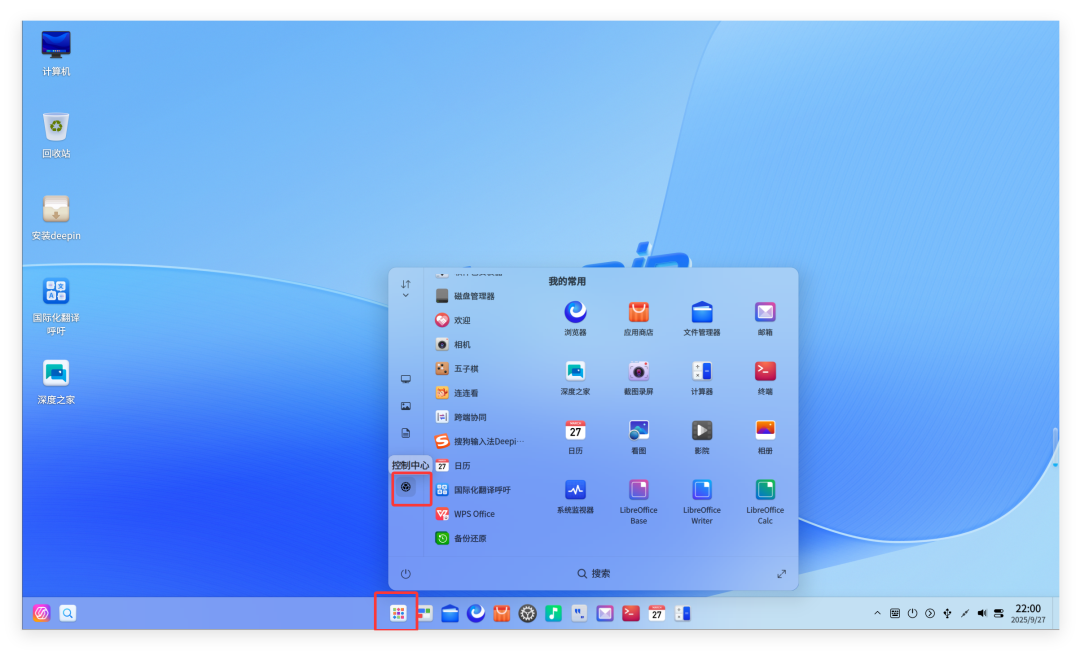Click the on-screen keyboard tray icon
1080x651 pixels.
click(895, 613)
